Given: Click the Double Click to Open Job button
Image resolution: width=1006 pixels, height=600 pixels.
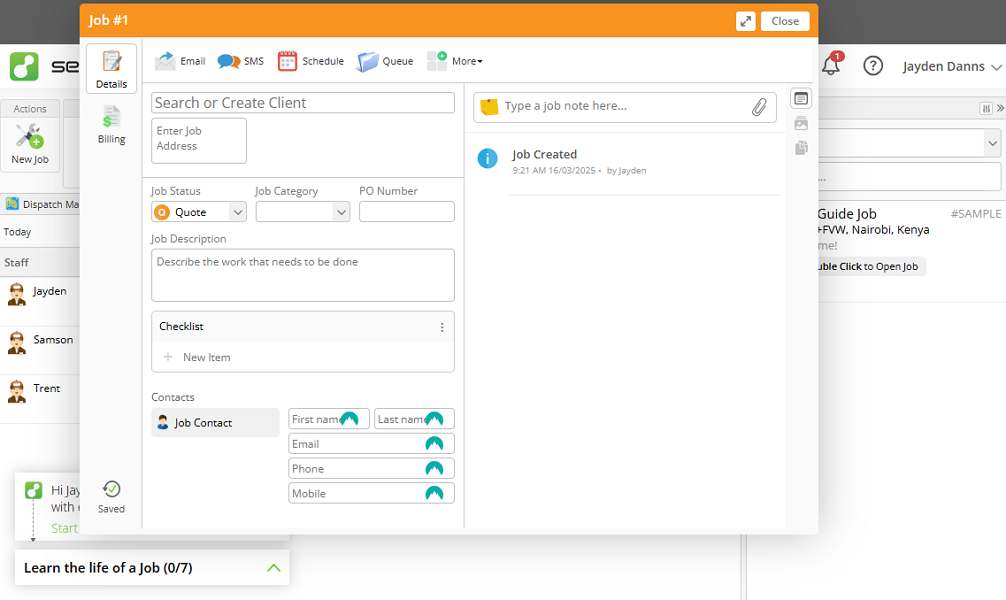Looking at the screenshot, I should click(871, 266).
